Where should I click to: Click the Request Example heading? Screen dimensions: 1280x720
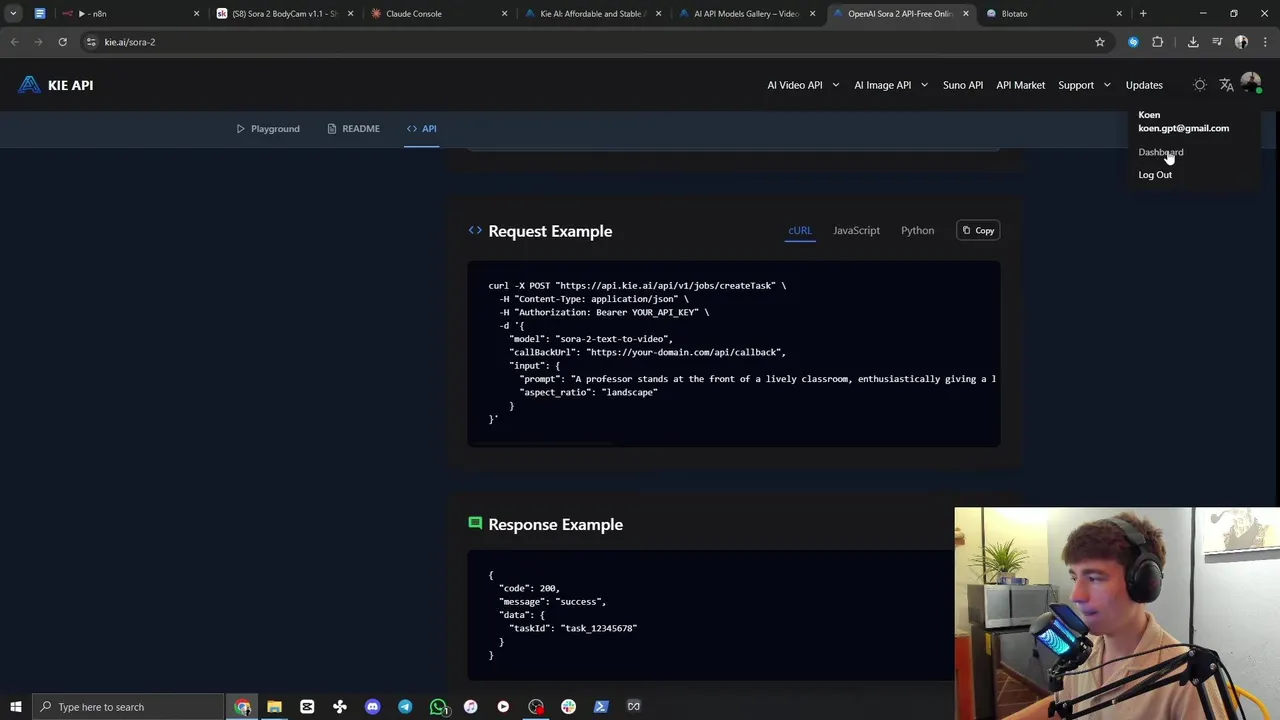[550, 231]
